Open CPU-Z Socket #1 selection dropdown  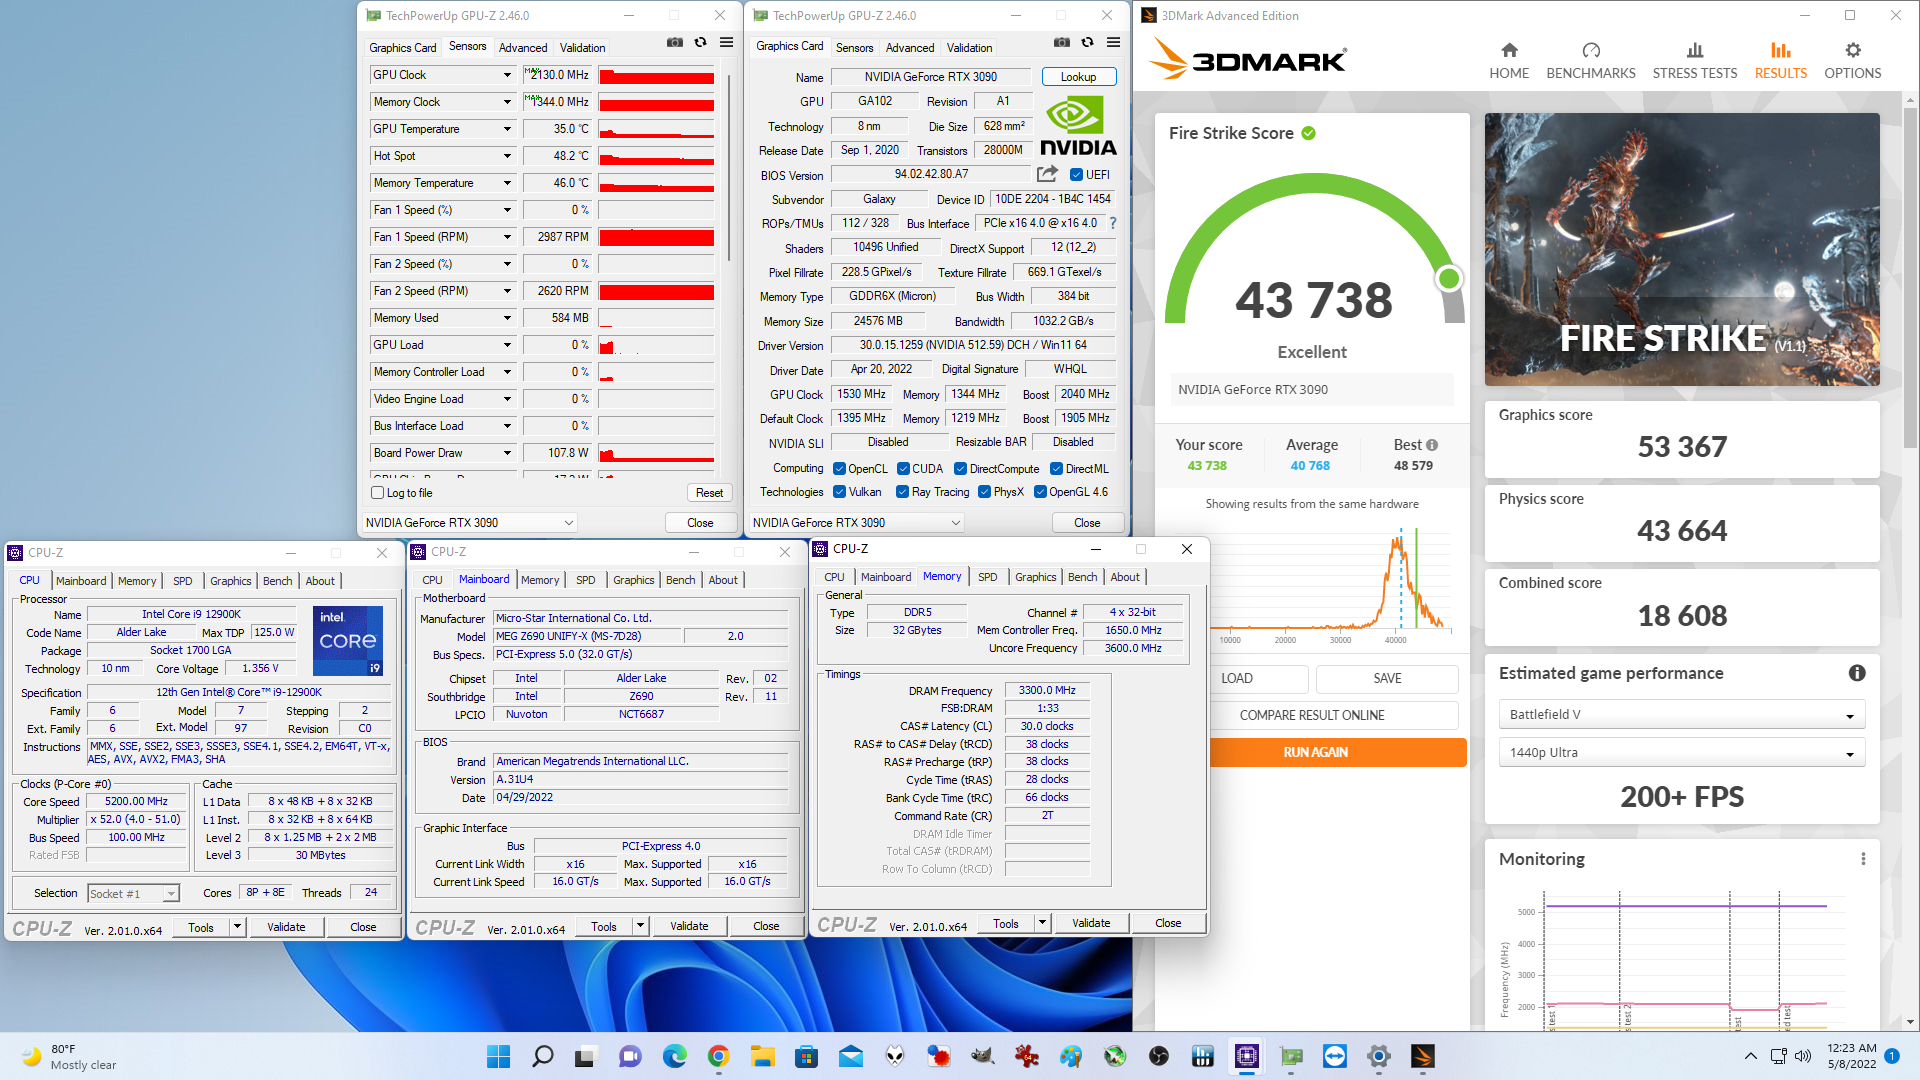[x=133, y=893]
